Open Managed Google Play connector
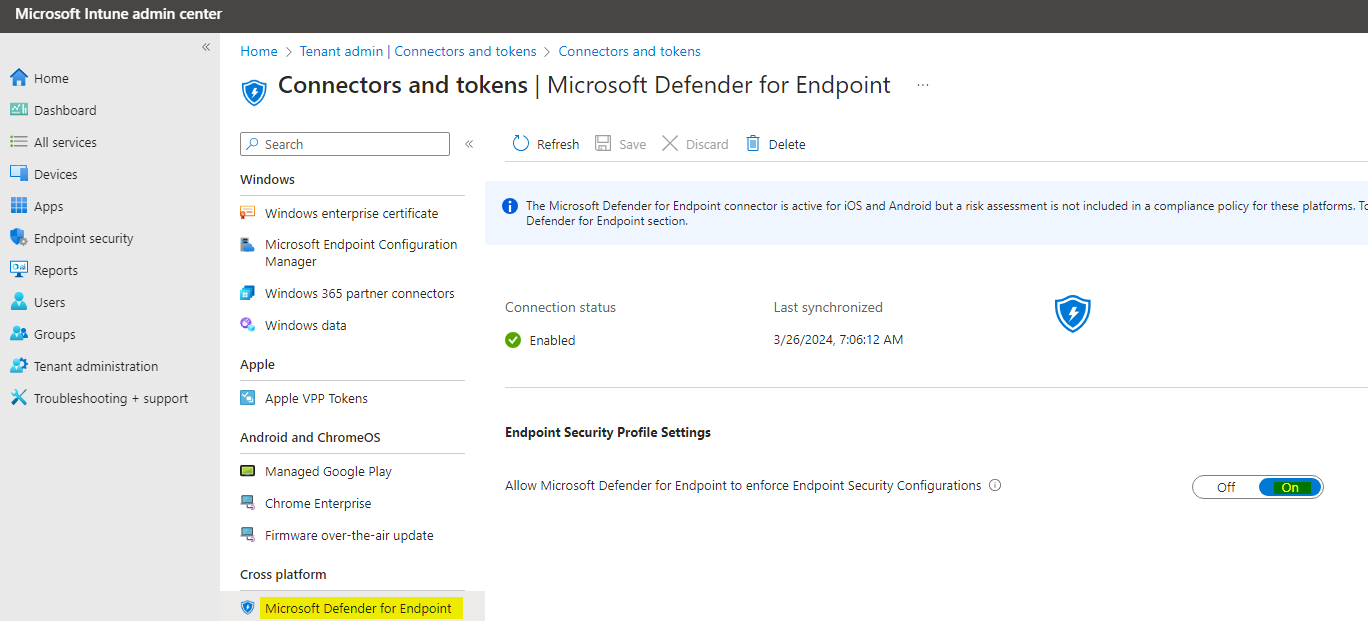Image resolution: width=1368 pixels, height=621 pixels. click(x=328, y=471)
